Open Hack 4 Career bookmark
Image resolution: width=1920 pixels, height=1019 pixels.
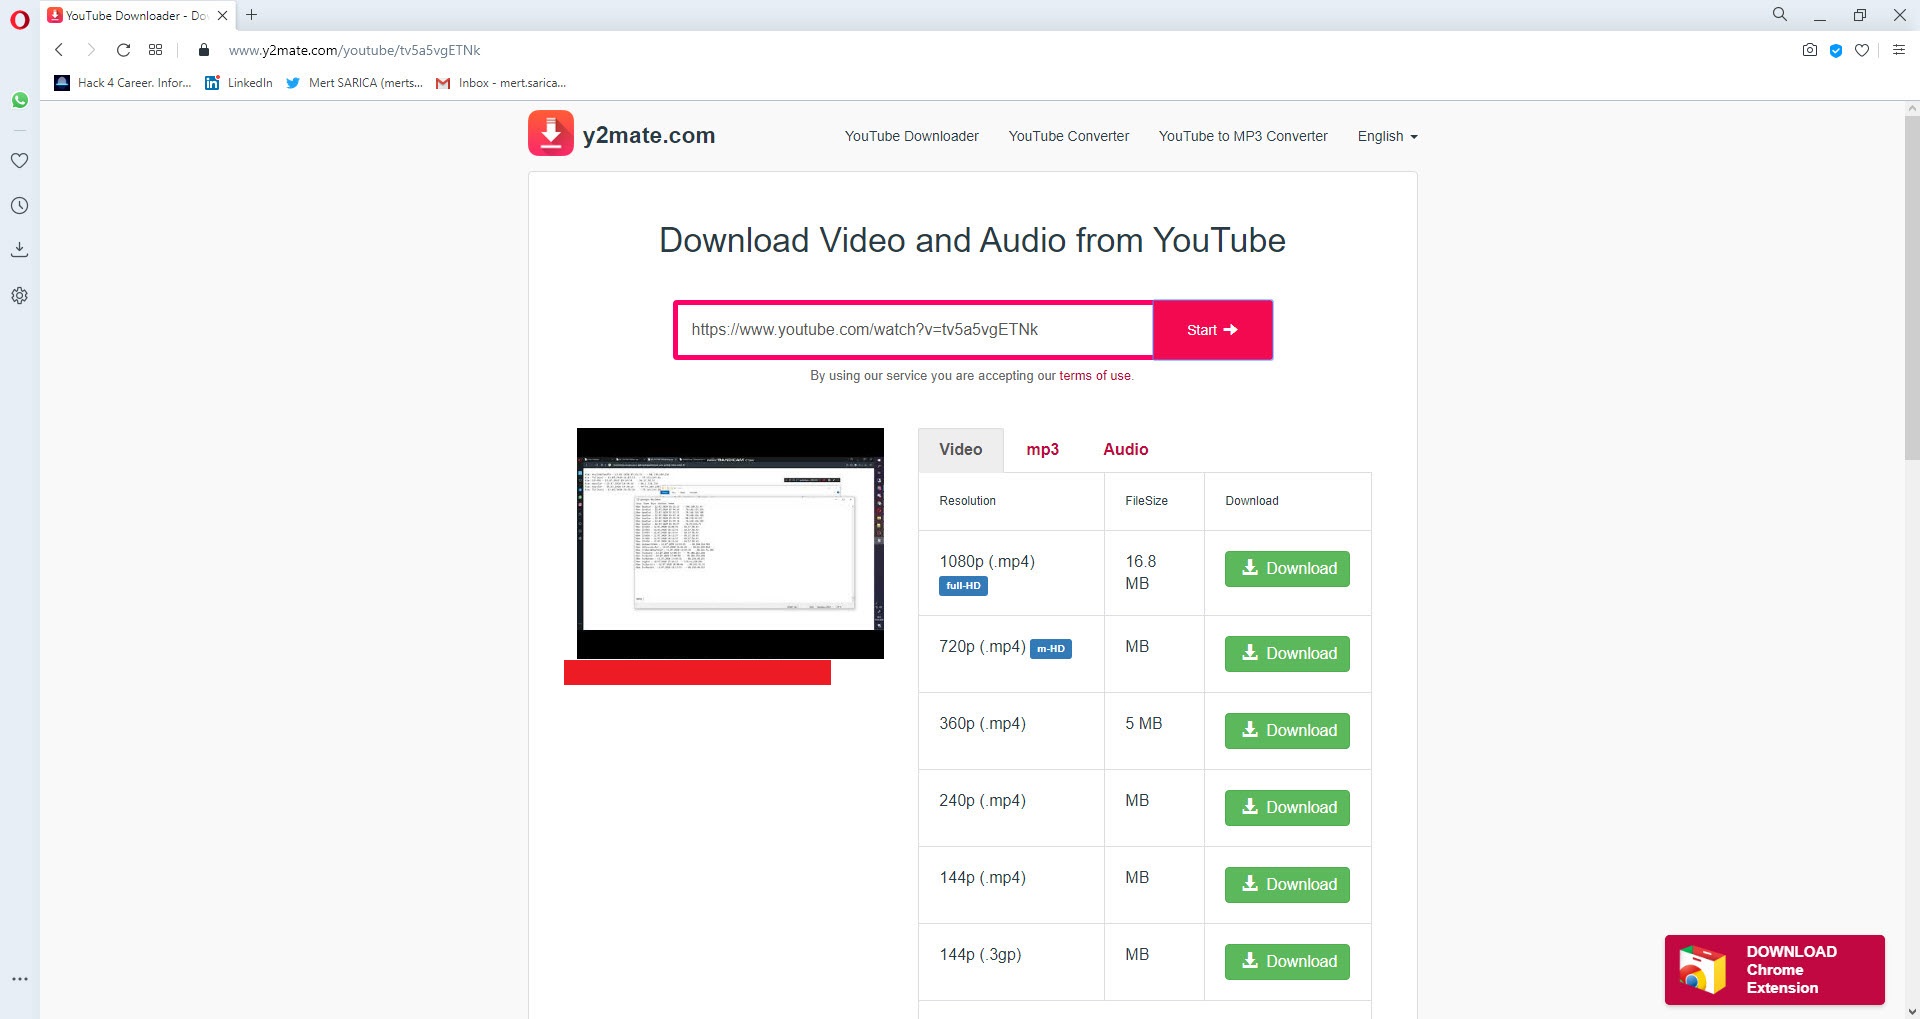[x=122, y=83]
